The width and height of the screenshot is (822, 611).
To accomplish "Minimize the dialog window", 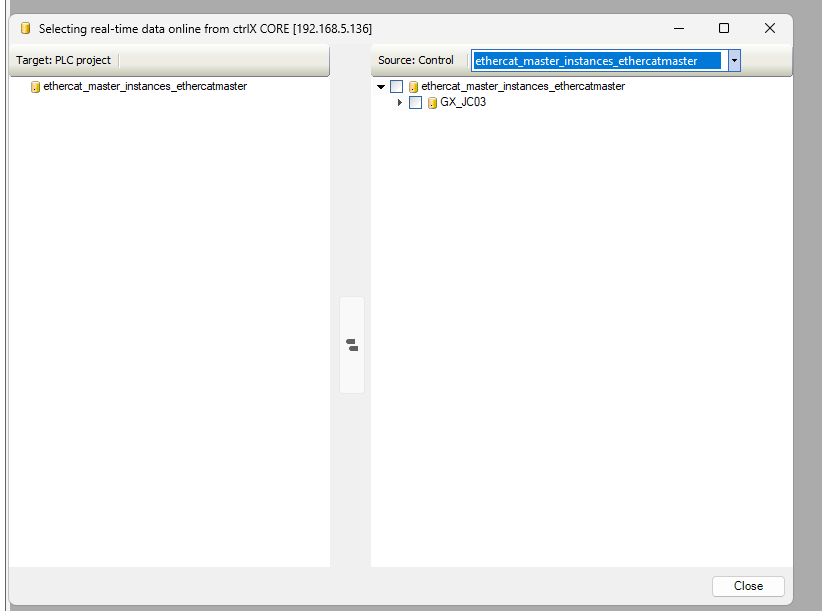I will point(679,28).
